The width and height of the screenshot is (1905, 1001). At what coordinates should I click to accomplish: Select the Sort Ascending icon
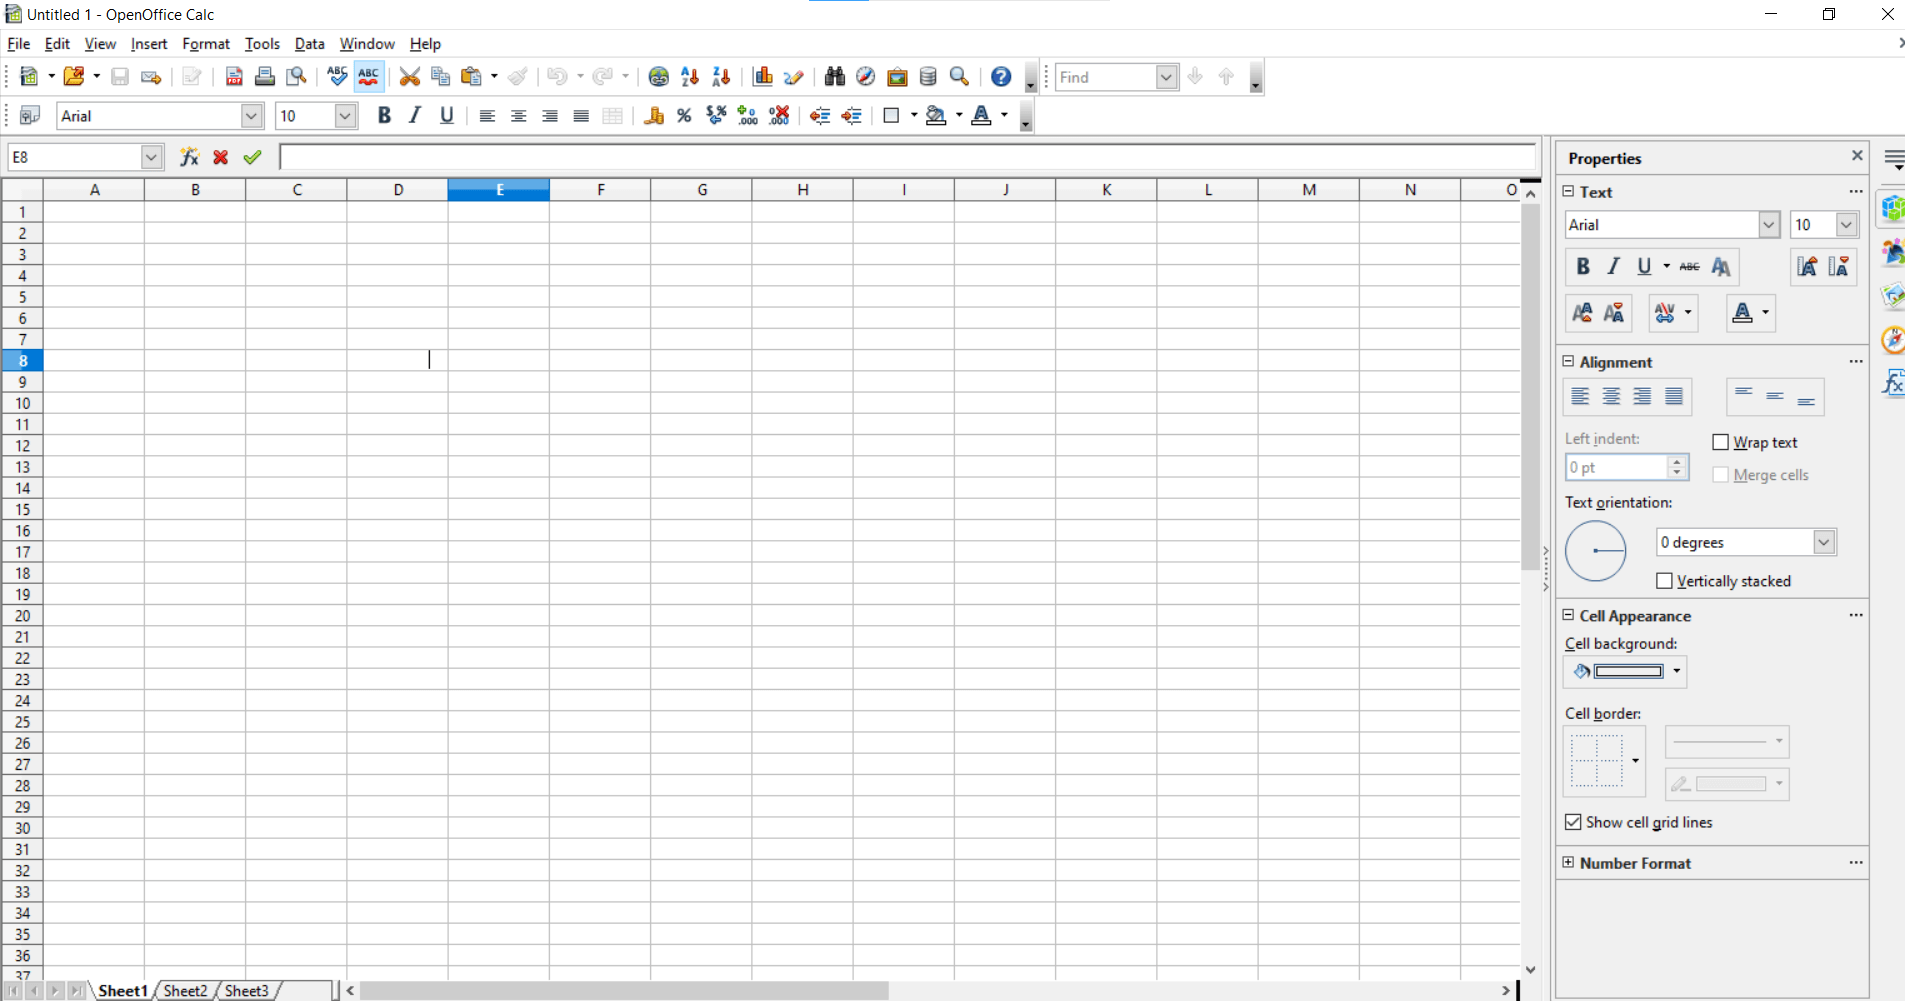pyautogui.click(x=689, y=76)
